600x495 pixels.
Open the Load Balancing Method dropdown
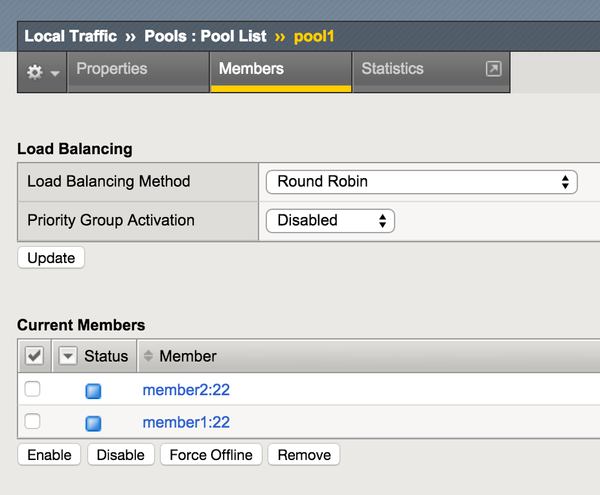(422, 182)
